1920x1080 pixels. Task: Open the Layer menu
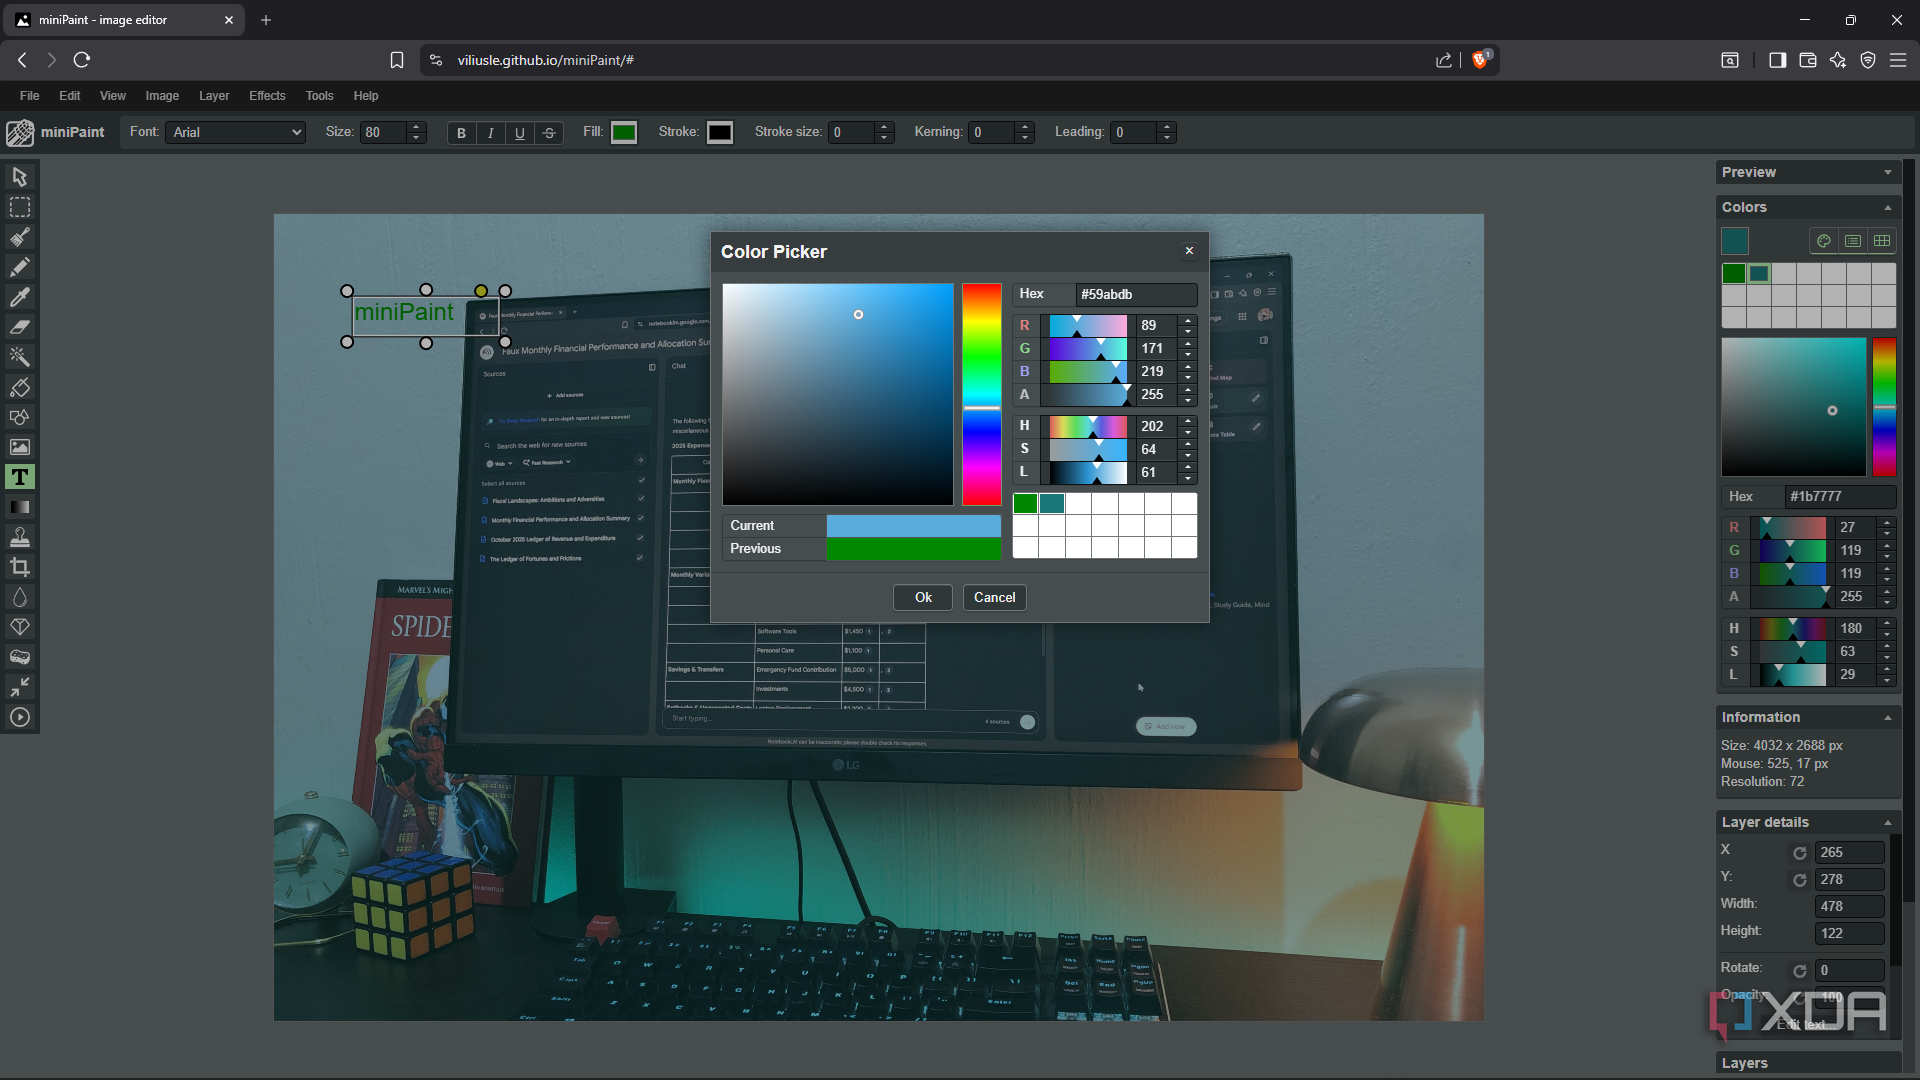[x=214, y=96]
